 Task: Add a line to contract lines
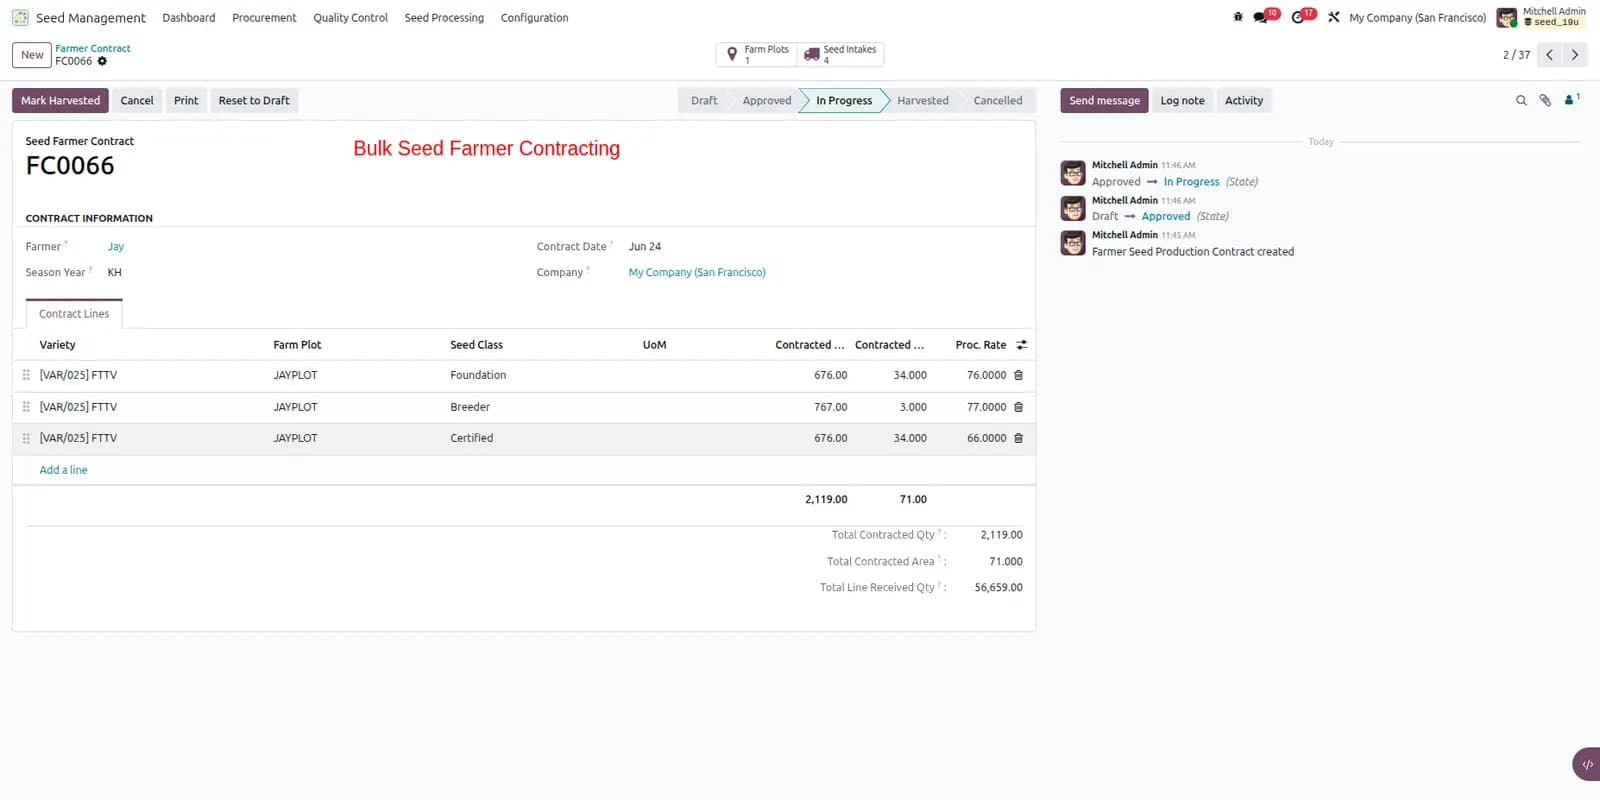(63, 470)
